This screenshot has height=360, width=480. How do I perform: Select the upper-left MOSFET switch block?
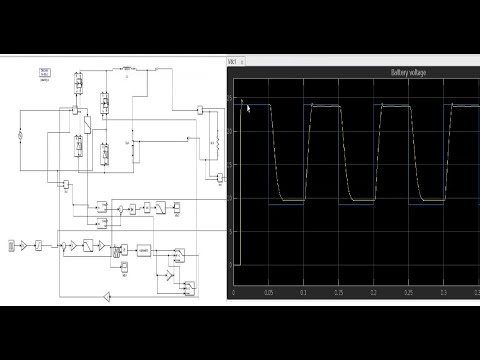78,83
